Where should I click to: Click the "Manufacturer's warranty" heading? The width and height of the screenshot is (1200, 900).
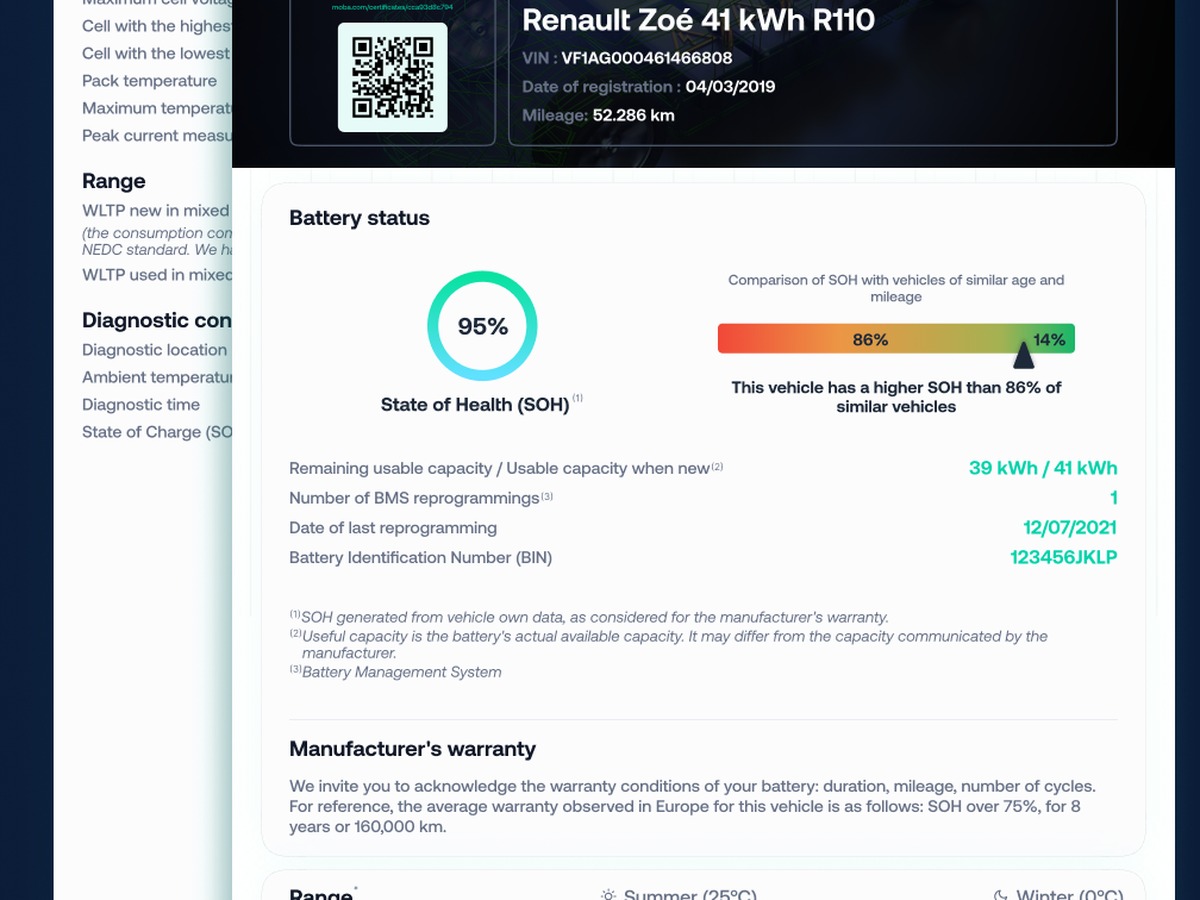pyautogui.click(x=412, y=749)
